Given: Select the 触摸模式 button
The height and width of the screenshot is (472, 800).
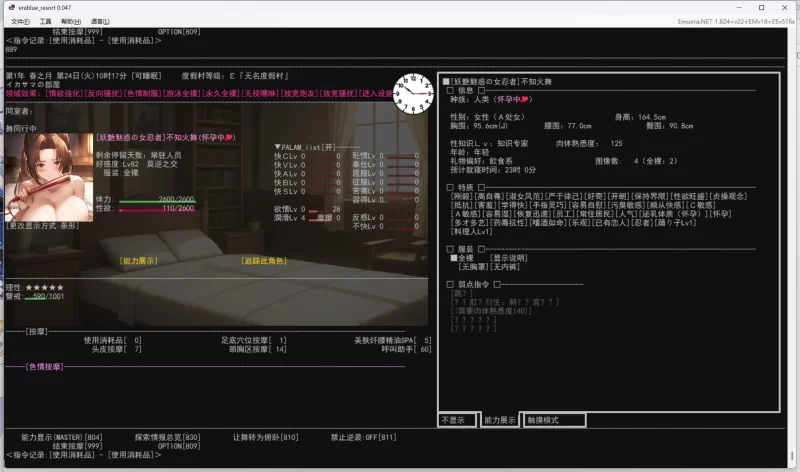Looking at the screenshot, I should (554, 420).
